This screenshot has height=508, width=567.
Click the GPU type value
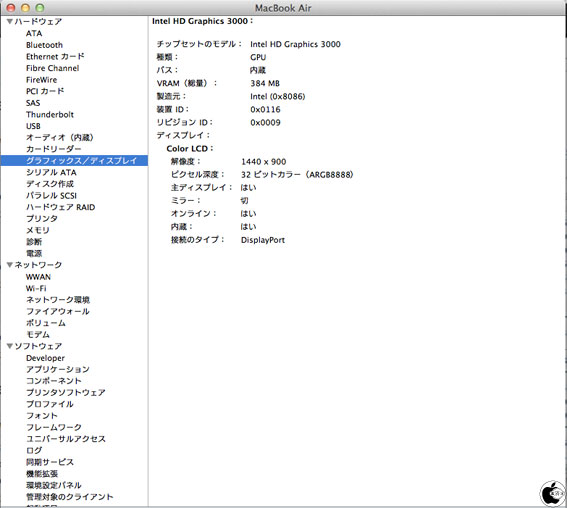pyautogui.click(x=258, y=57)
